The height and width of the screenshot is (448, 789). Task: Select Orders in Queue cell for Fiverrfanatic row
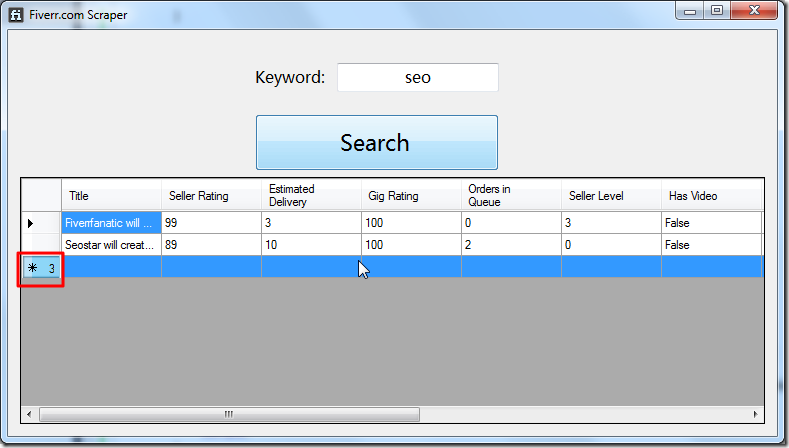tap(511, 222)
